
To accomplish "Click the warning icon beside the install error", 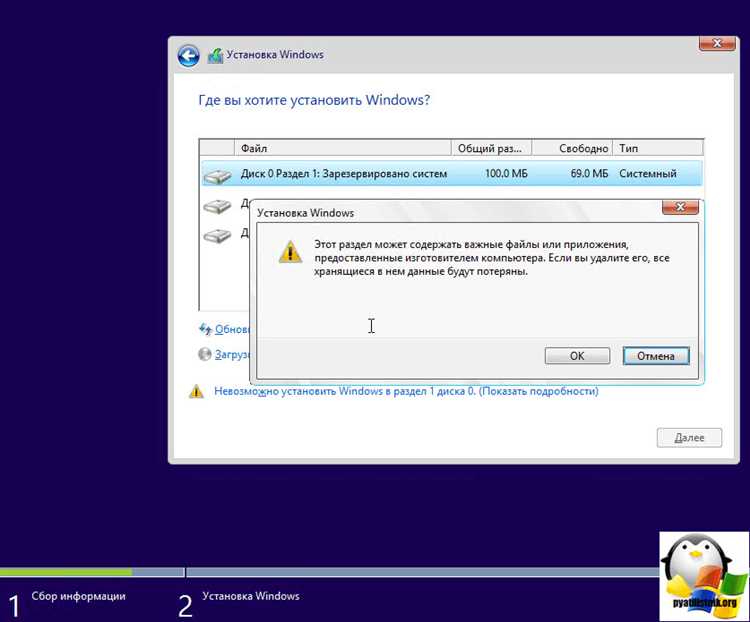I will coord(196,391).
